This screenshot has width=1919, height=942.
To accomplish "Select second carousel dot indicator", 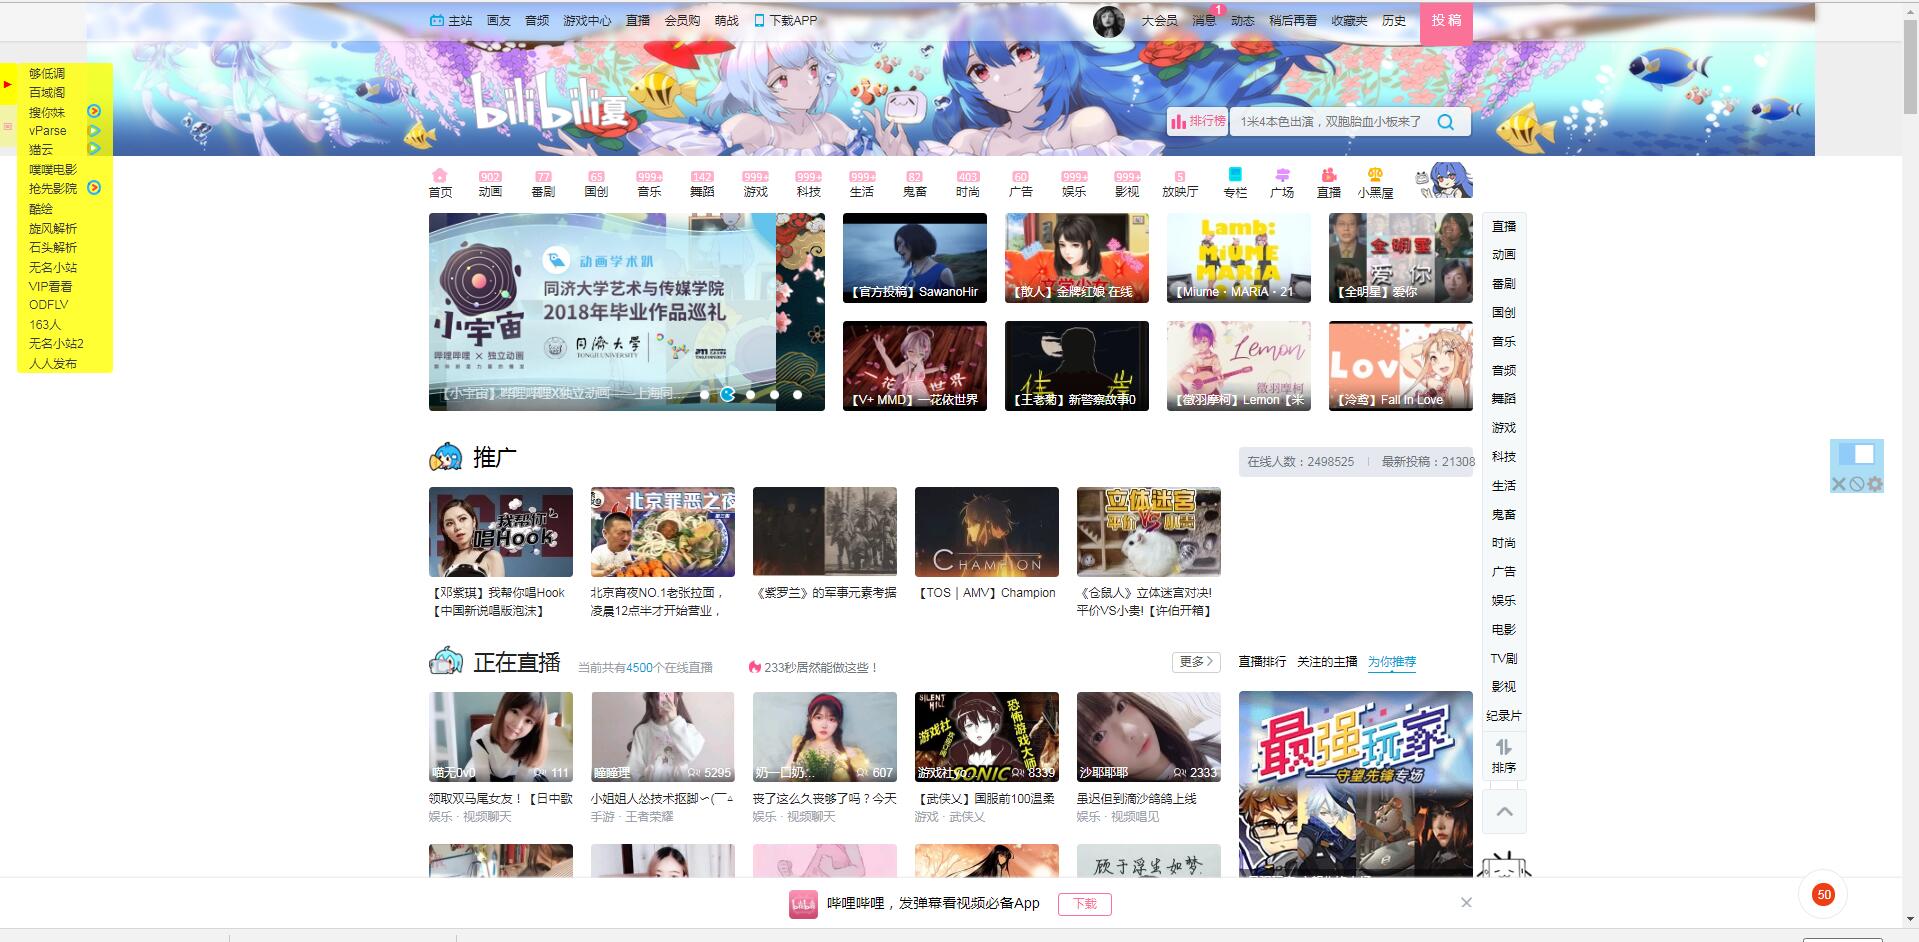I will click(727, 395).
